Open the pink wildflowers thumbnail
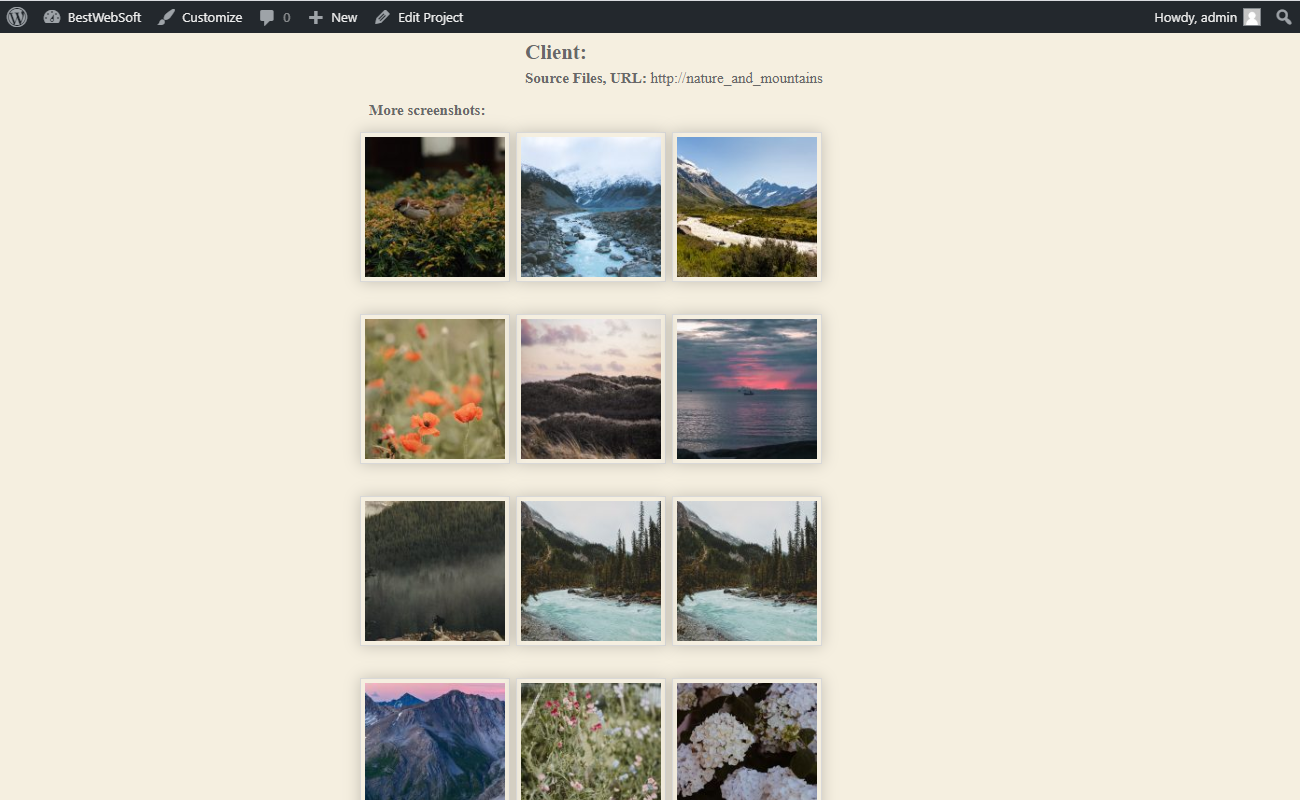Viewport: 1300px width, 800px height. tap(591, 740)
